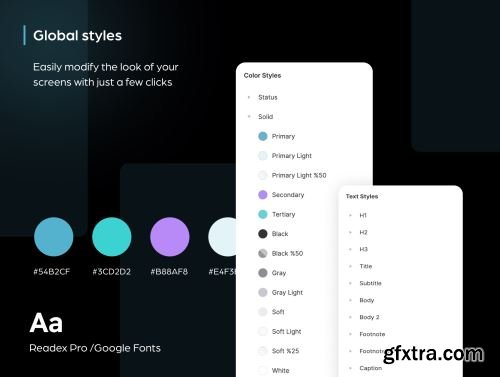Click the "Soft Light" style name

(x=286, y=331)
